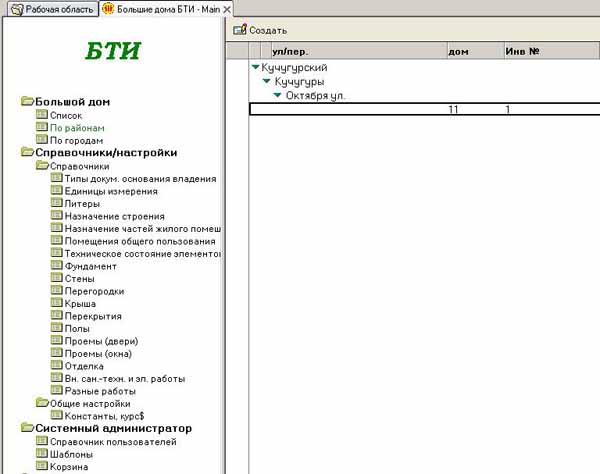Click the icon beside Шаблоны
This screenshot has height=474, width=600.
[42, 453]
